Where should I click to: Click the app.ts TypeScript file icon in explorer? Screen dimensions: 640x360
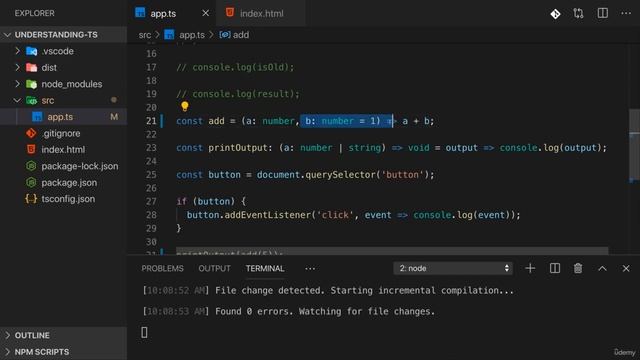(37, 117)
